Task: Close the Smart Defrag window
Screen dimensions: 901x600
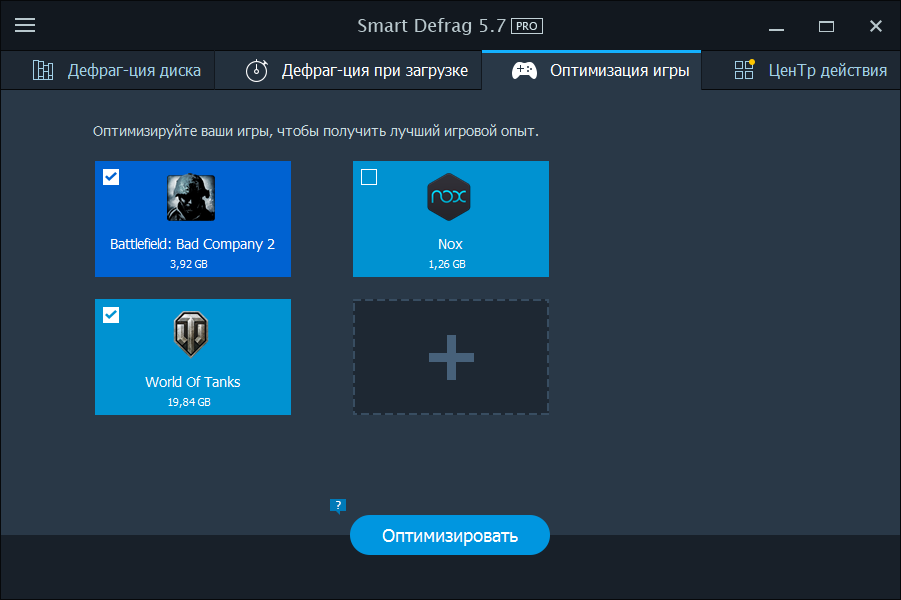Action: click(876, 26)
